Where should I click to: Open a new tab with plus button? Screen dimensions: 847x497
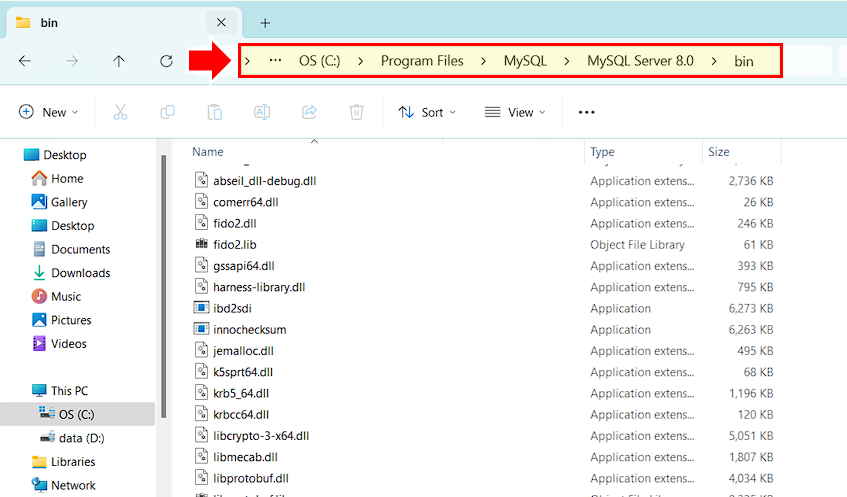265,23
